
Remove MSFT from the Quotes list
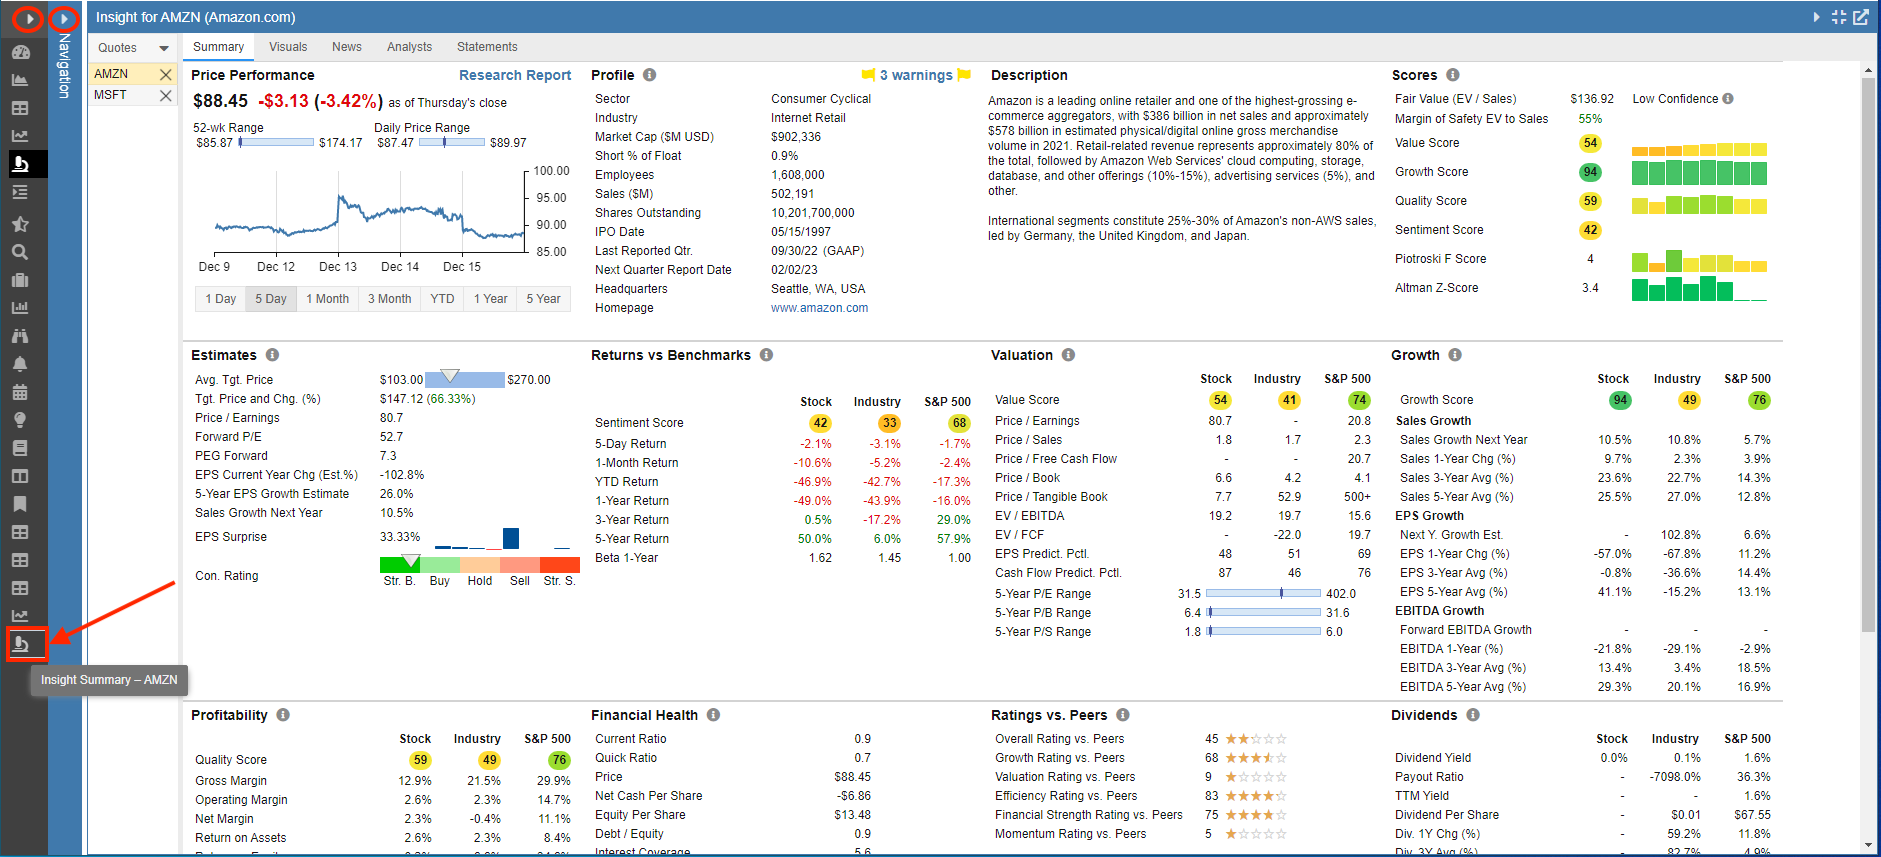coord(166,95)
